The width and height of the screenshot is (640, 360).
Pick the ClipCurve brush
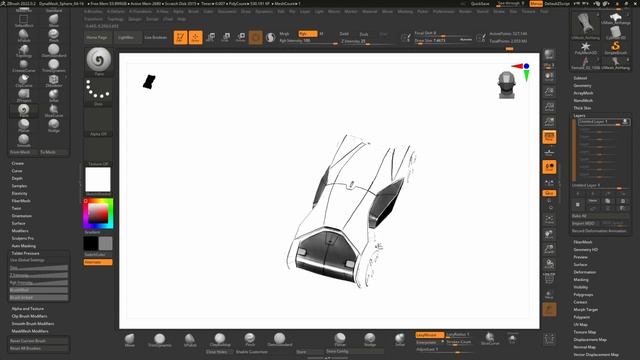[x=24, y=80]
